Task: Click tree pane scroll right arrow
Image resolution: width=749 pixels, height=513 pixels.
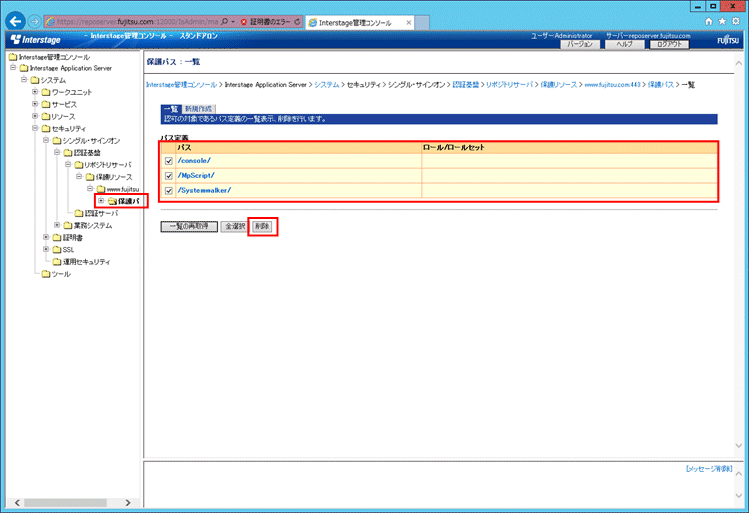Action: (128, 502)
